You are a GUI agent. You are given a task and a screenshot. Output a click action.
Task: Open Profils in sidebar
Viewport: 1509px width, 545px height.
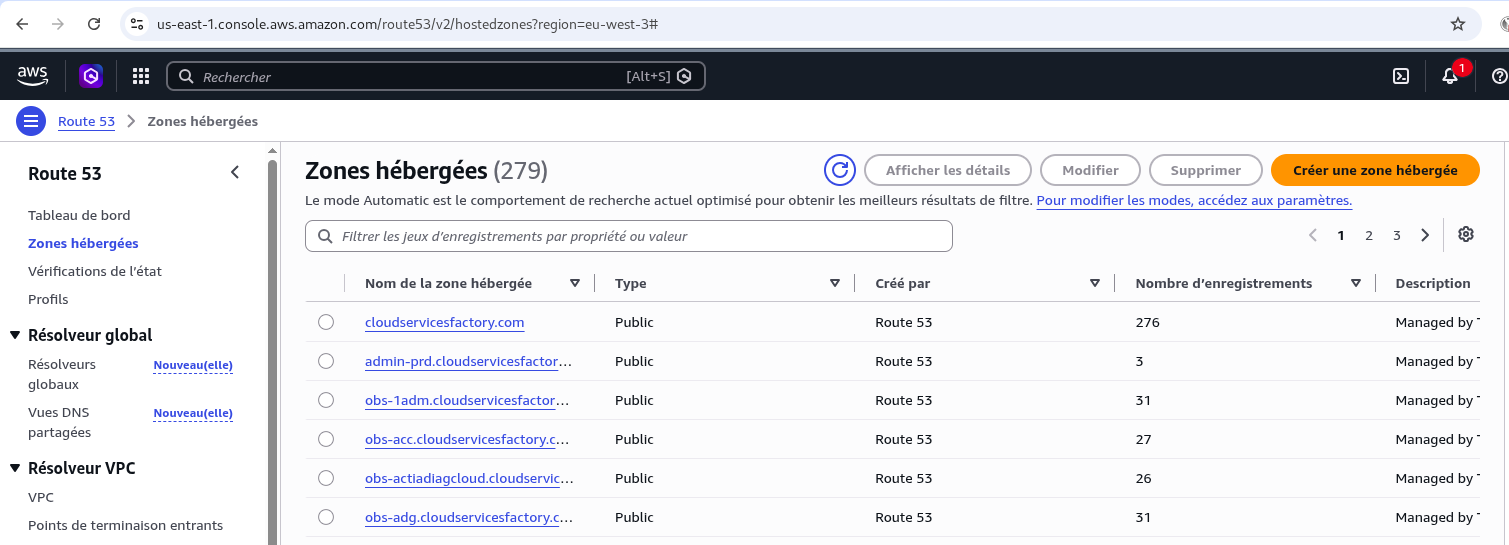pyautogui.click(x=48, y=299)
